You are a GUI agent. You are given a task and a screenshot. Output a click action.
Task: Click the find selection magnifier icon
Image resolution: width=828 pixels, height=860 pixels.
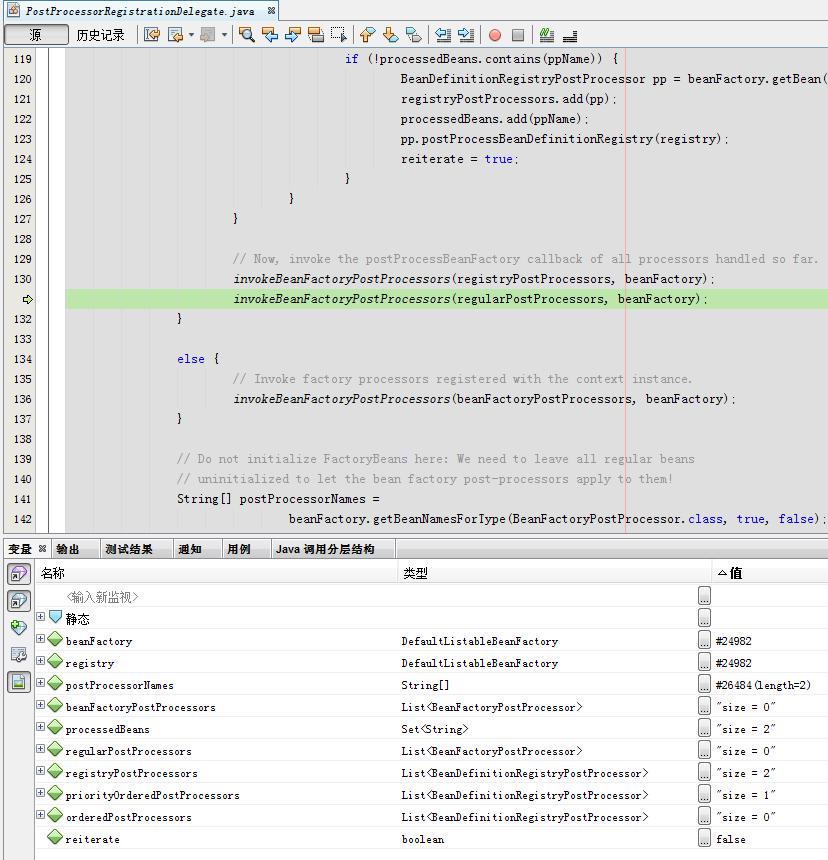pos(247,35)
